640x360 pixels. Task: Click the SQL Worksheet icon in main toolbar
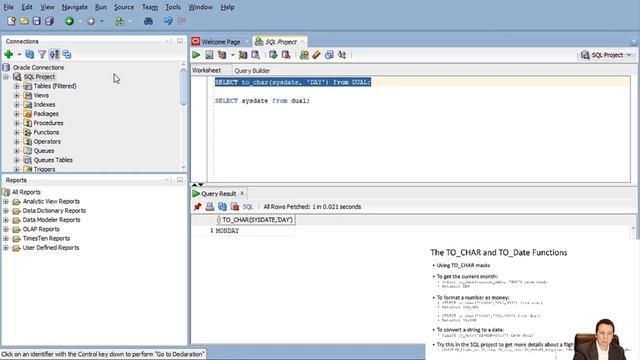click(x=120, y=21)
